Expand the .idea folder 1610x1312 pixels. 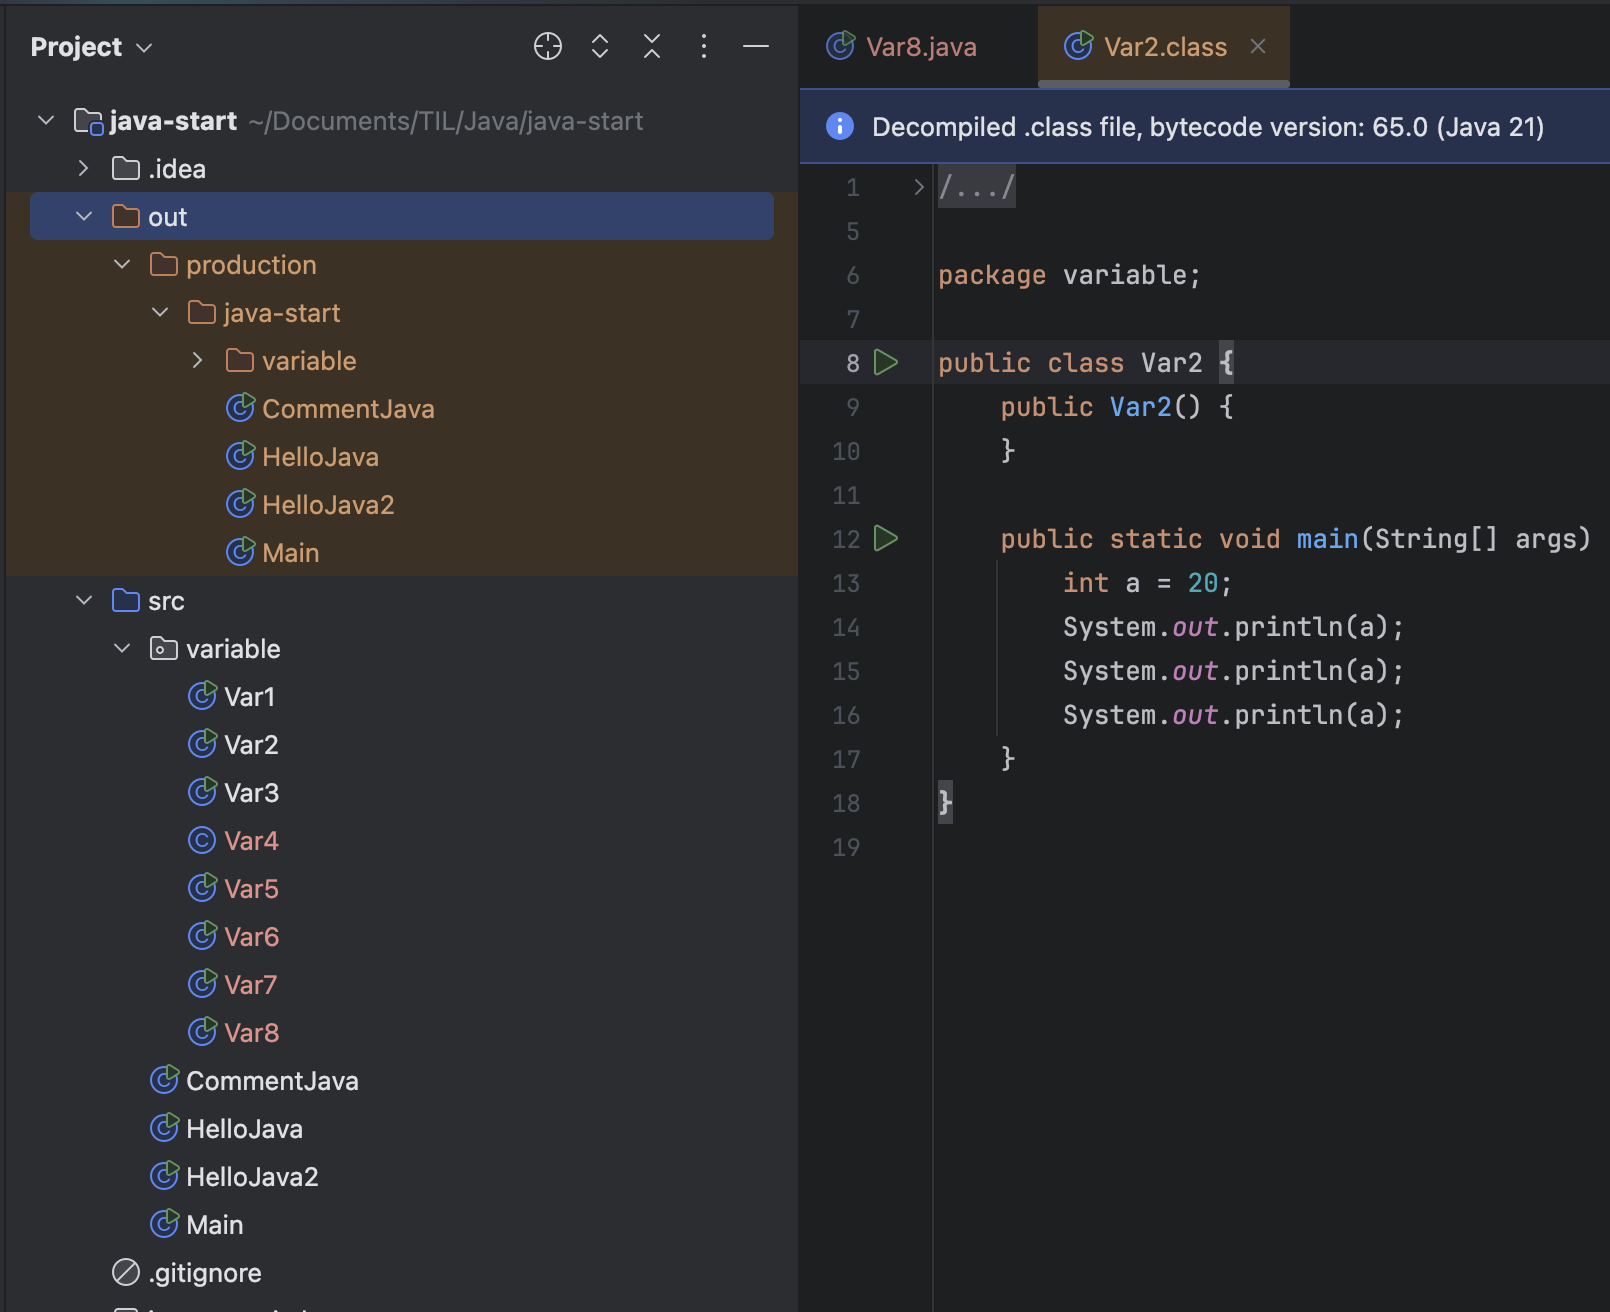tap(84, 169)
